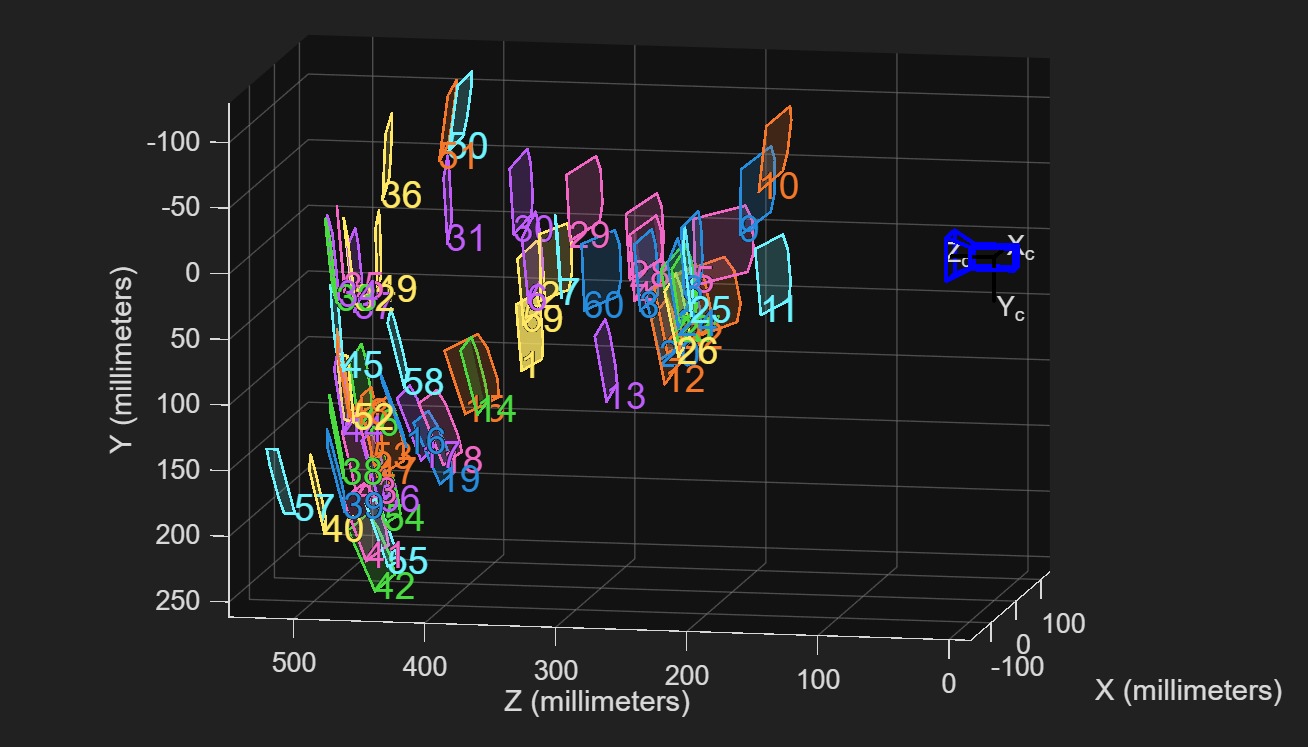Click the blue plane numbered 25
The image size is (1308, 747).
(x=713, y=309)
